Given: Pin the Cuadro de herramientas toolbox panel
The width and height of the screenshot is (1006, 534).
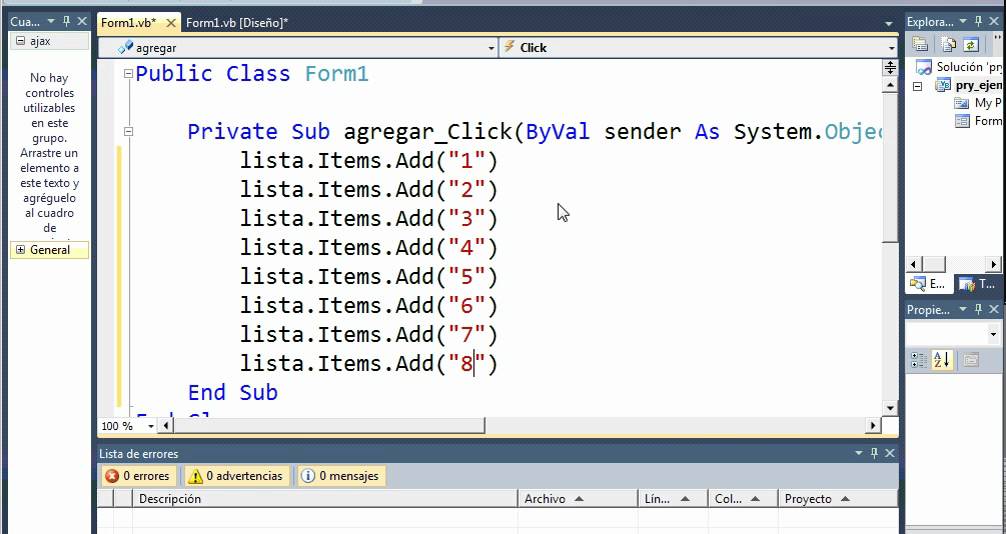Looking at the screenshot, I should pyautogui.click(x=66, y=22).
